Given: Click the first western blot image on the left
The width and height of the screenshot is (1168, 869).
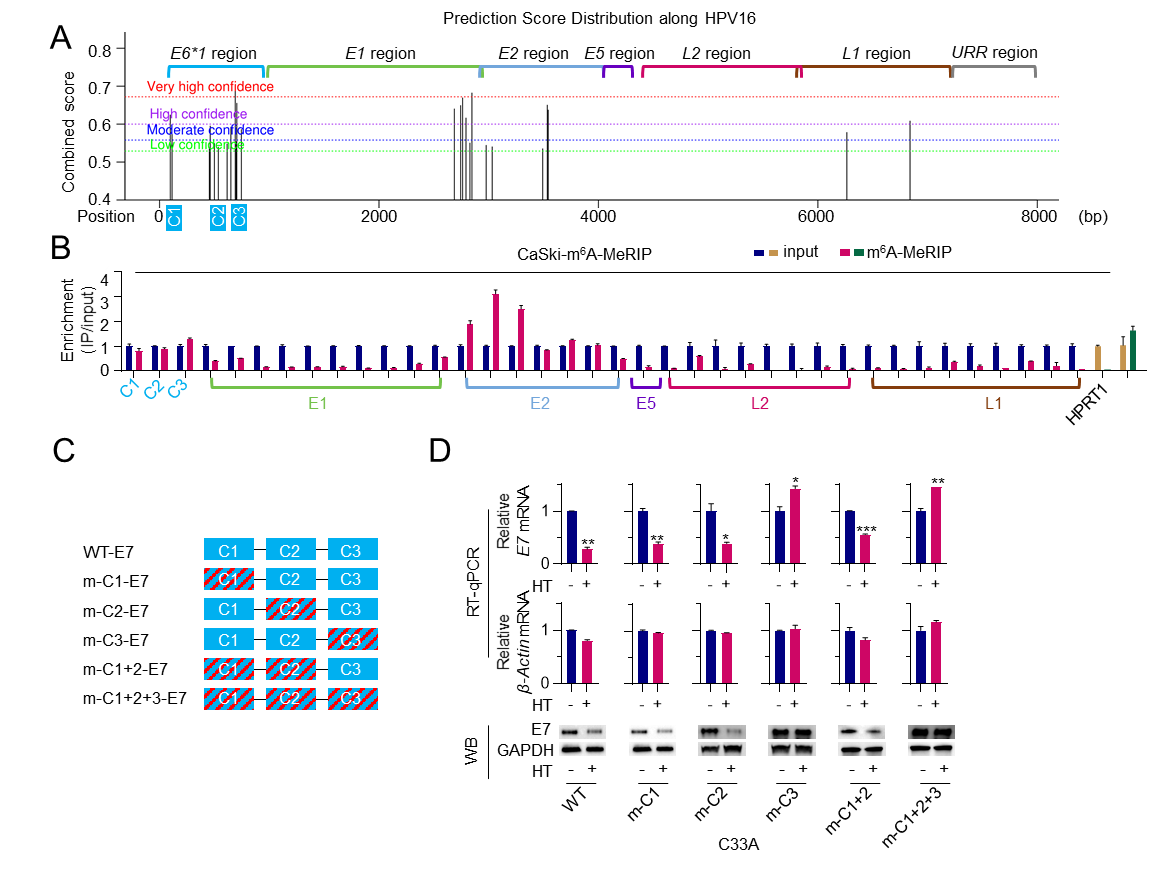Looking at the screenshot, I should tap(582, 740).
